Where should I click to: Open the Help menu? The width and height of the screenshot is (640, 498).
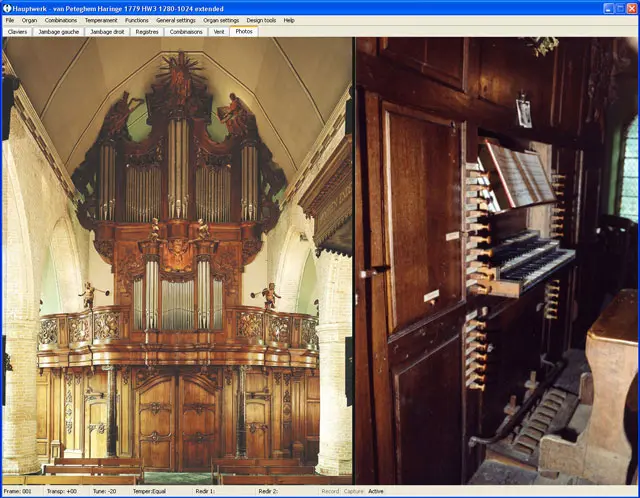pos(289,20)
